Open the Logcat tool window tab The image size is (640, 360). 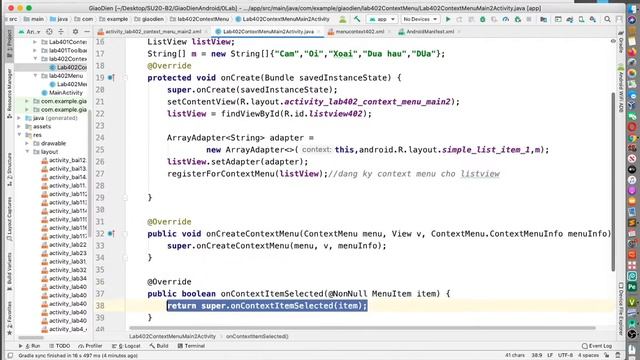point(126,346)
